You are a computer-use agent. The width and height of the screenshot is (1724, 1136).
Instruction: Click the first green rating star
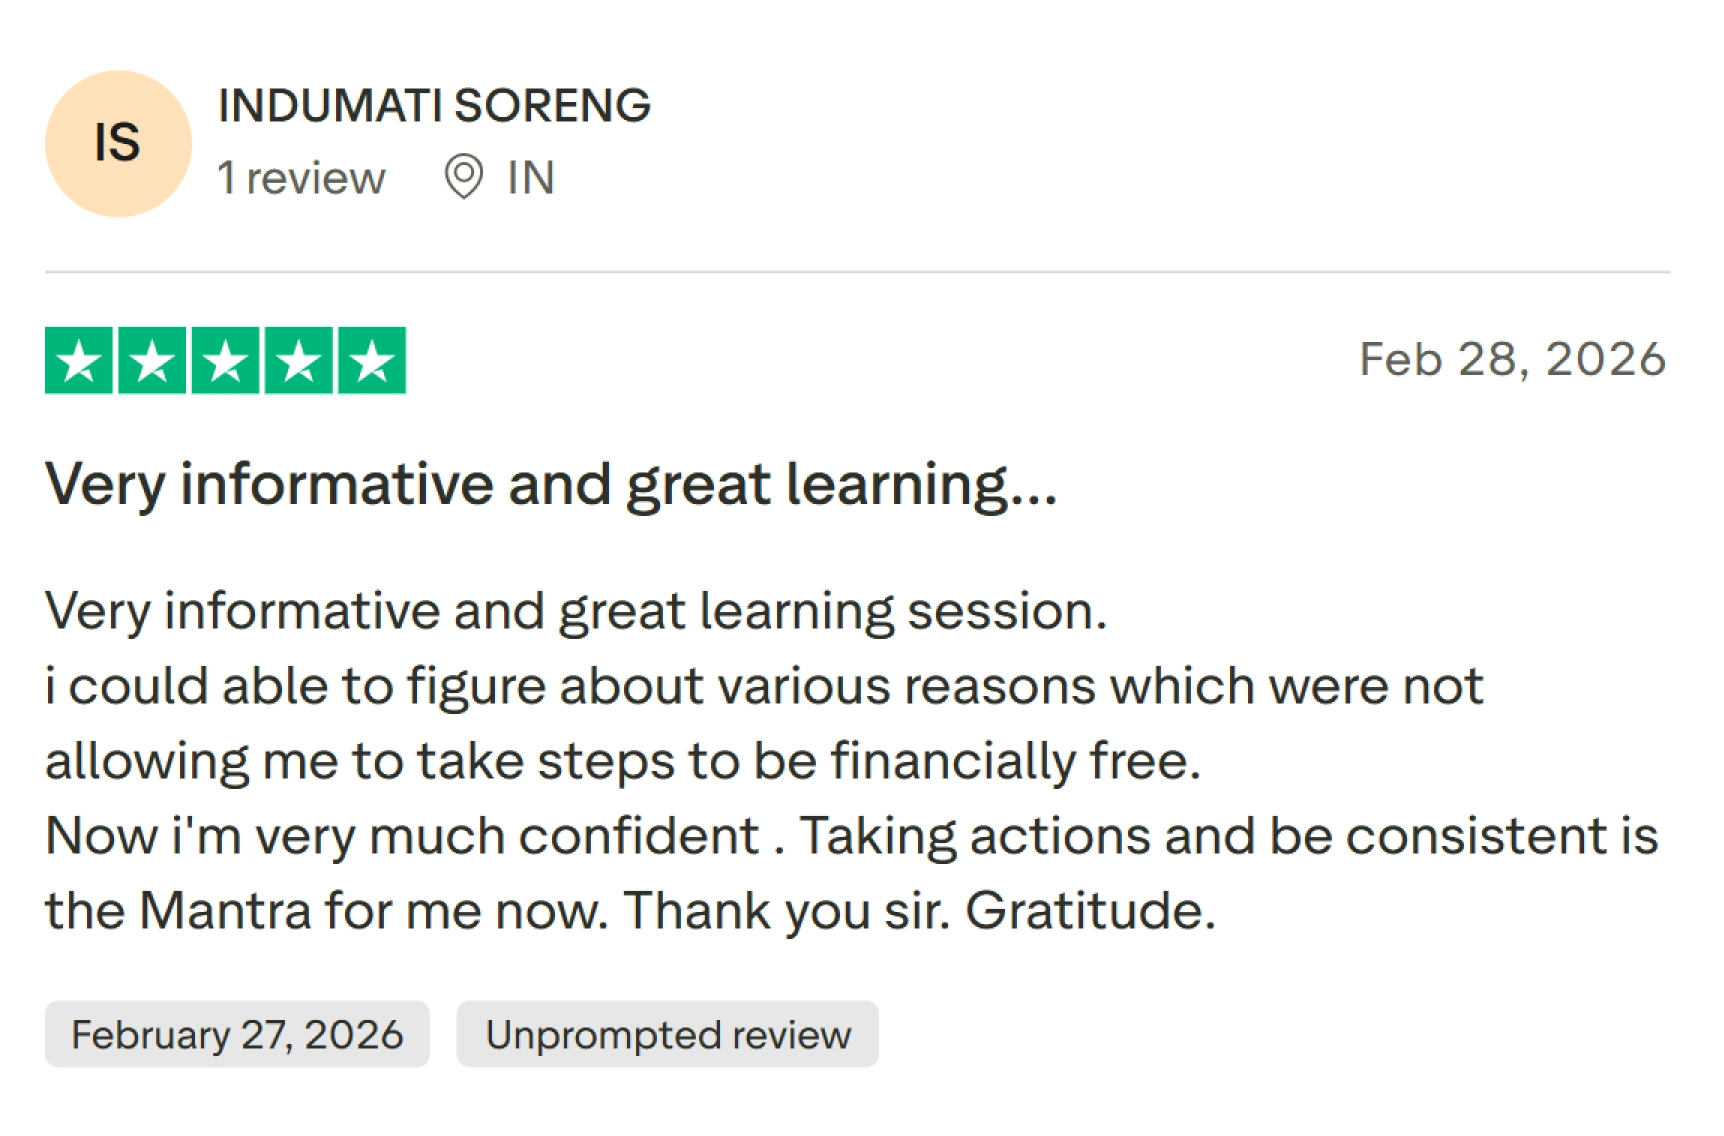[79, 360]
